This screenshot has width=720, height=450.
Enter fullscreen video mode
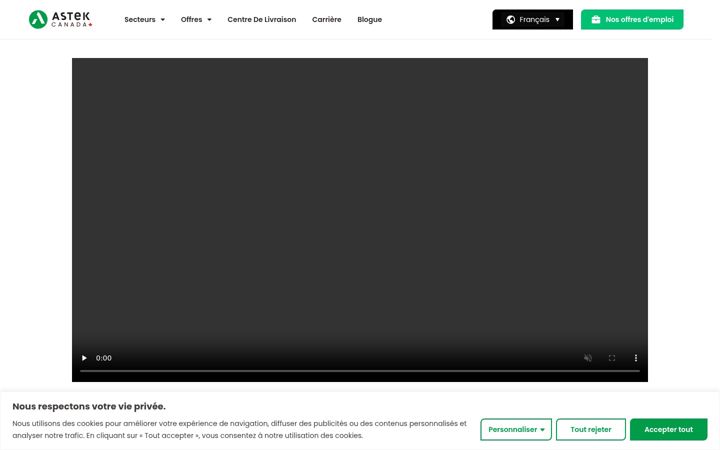pos(612,358)
